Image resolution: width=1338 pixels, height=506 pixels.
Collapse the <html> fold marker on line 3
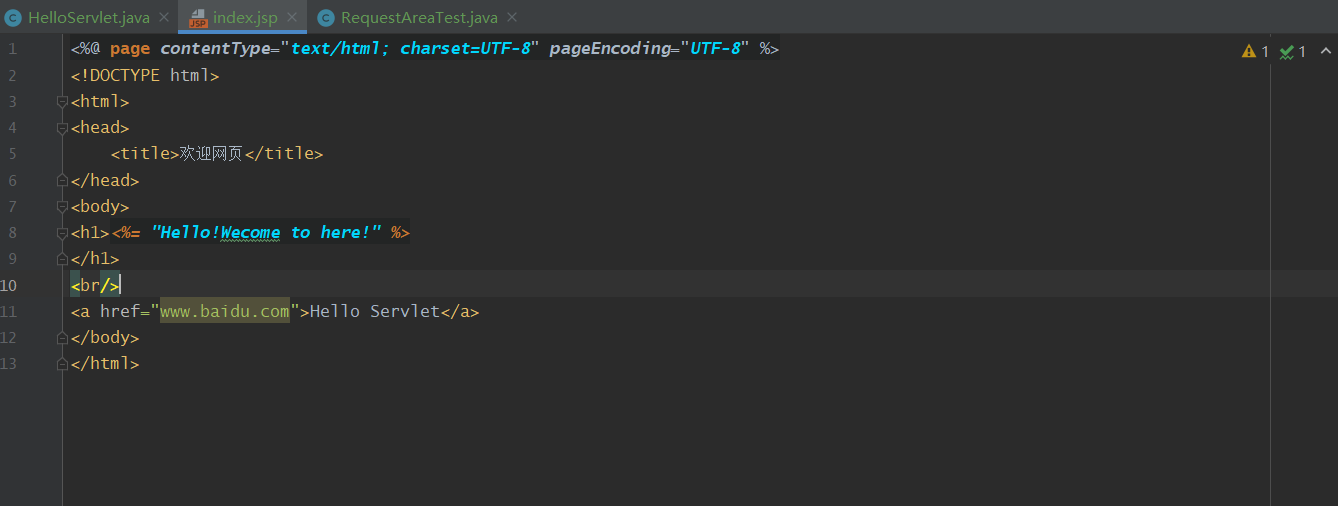point(62,102)
